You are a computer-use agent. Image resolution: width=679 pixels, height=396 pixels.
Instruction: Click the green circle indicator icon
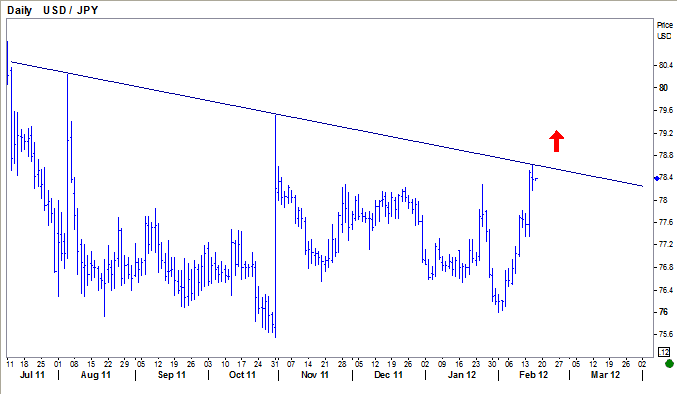[669, 363]
